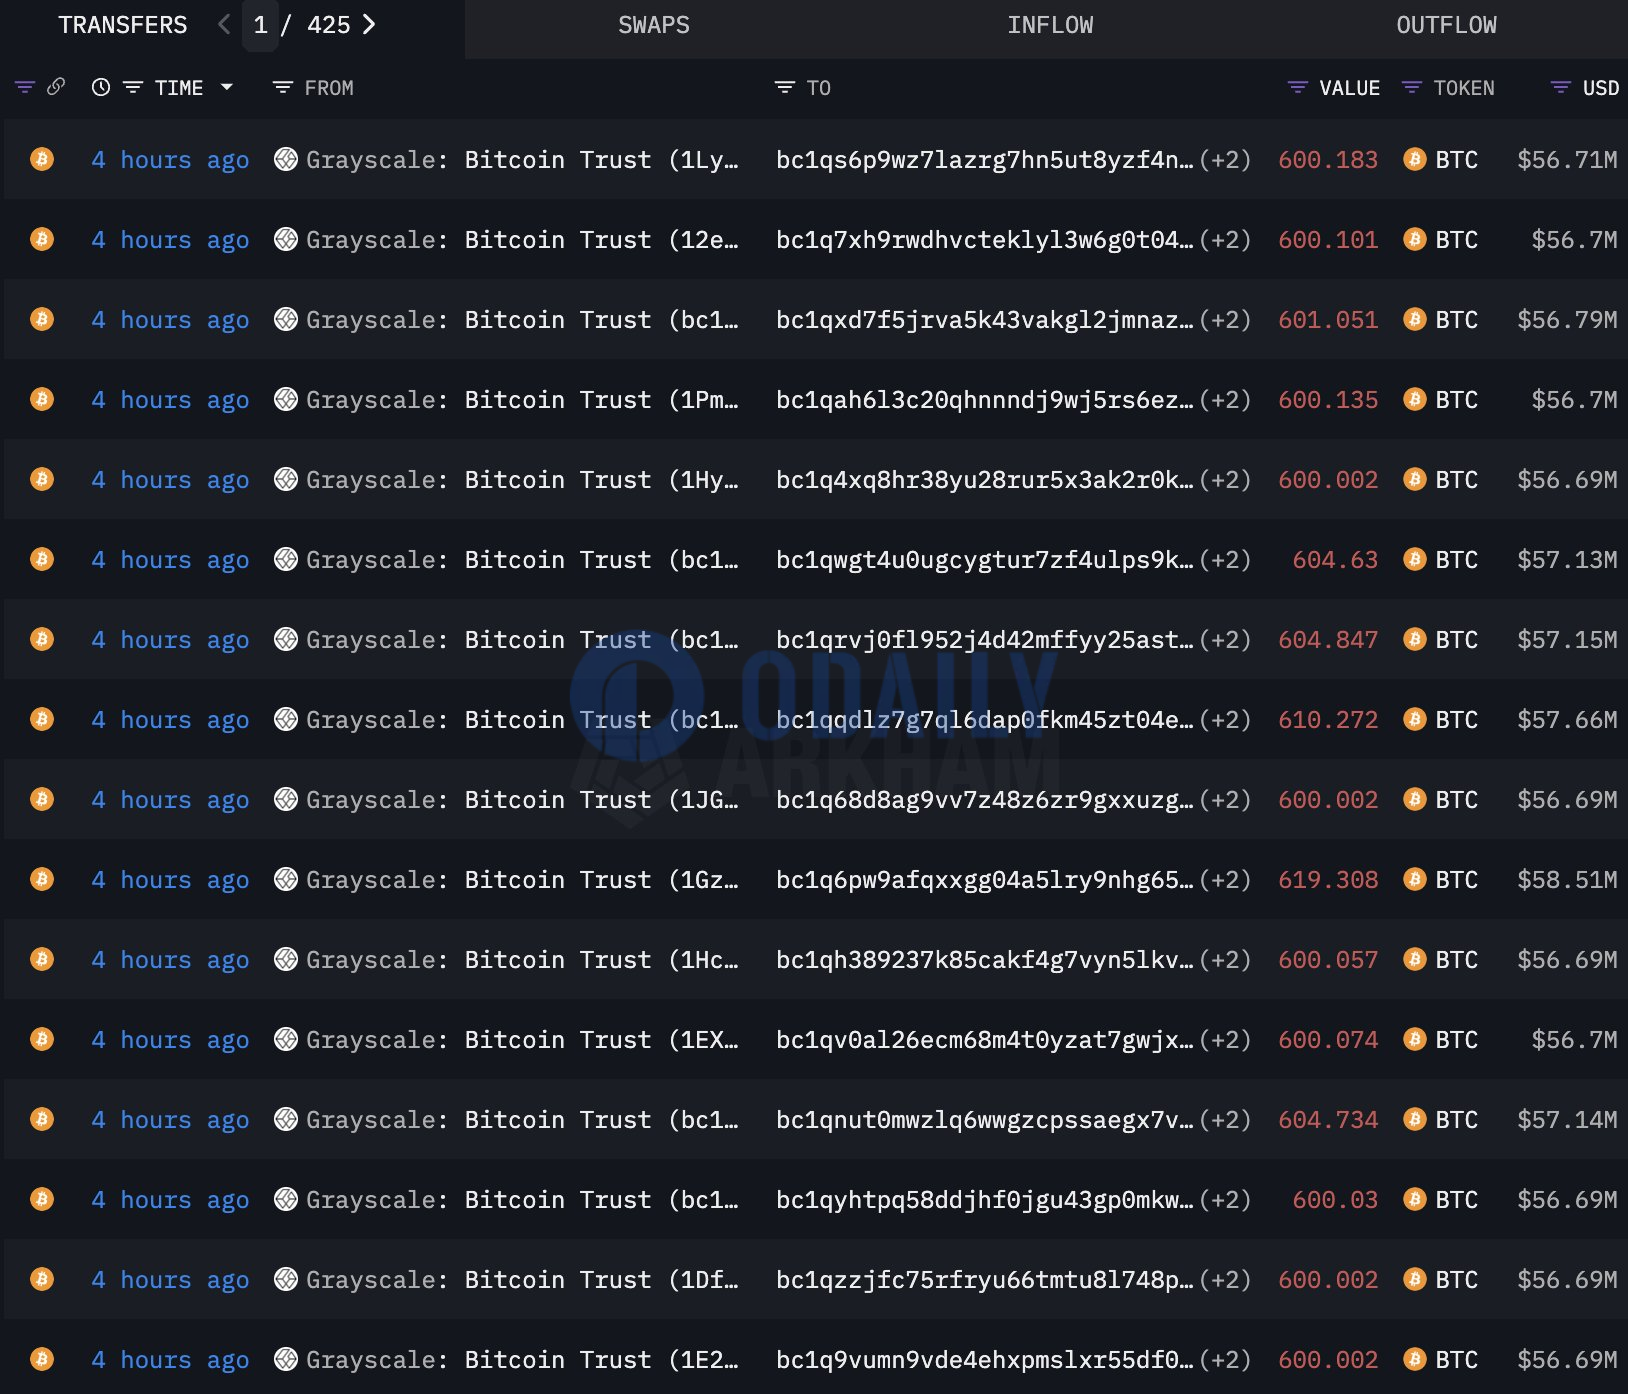Click the 604.734 value cell
1628x1394 pixels.
(1328, 1120)
